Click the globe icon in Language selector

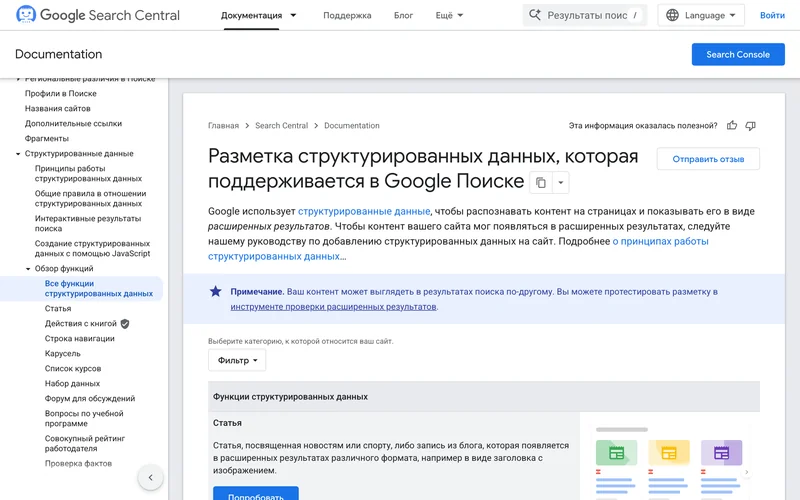(x=672, y=15)
